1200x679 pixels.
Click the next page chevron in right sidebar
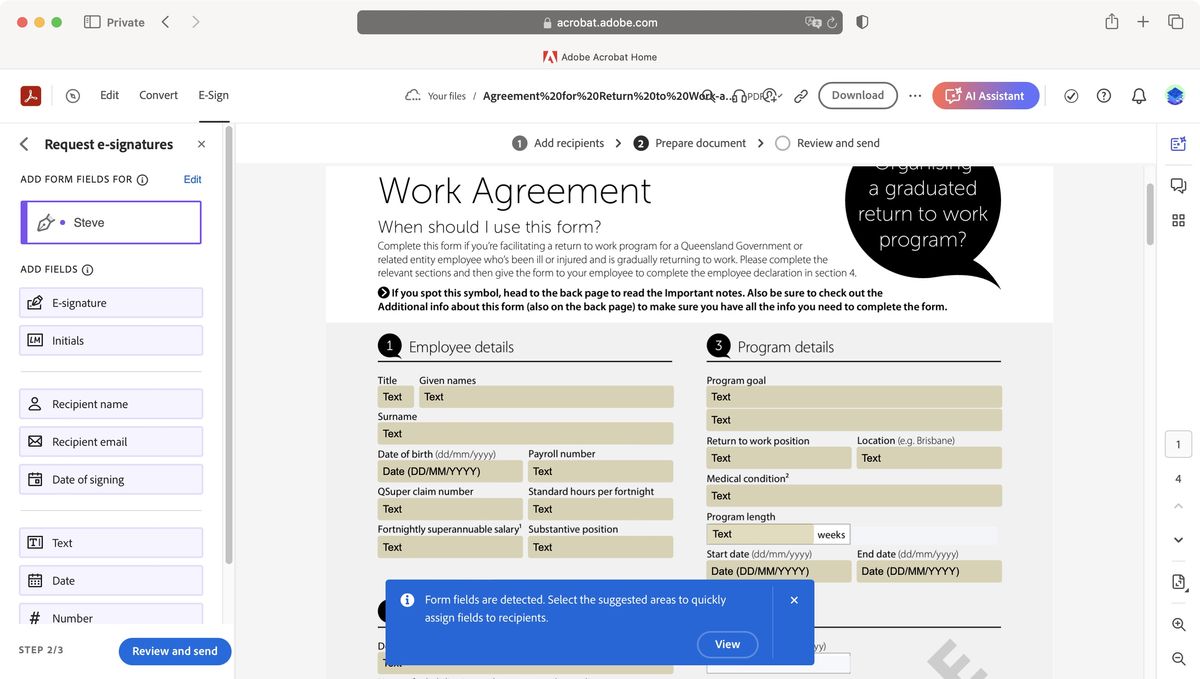click(1177, 540)
